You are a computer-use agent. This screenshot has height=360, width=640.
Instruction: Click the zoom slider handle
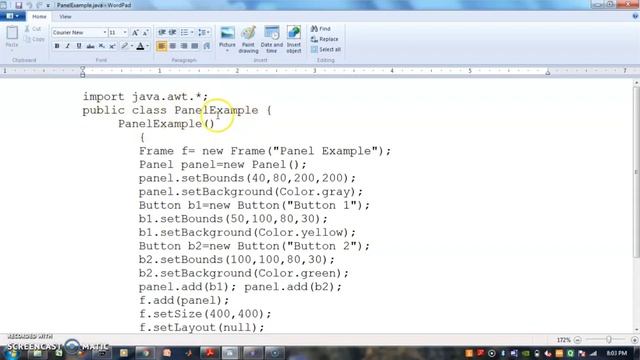[x=609, y=340]
